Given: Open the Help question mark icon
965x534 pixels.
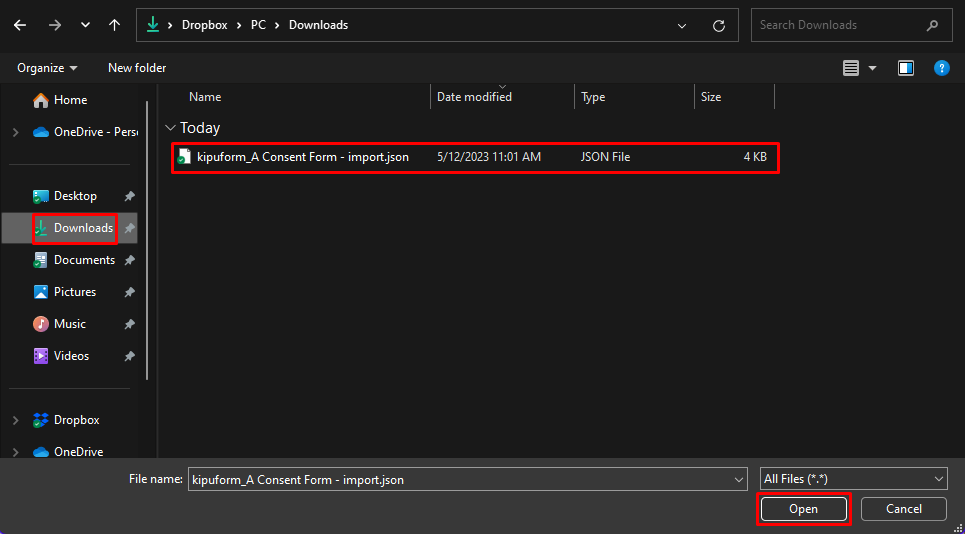Looking at the screenshot, I should [941, 68].
